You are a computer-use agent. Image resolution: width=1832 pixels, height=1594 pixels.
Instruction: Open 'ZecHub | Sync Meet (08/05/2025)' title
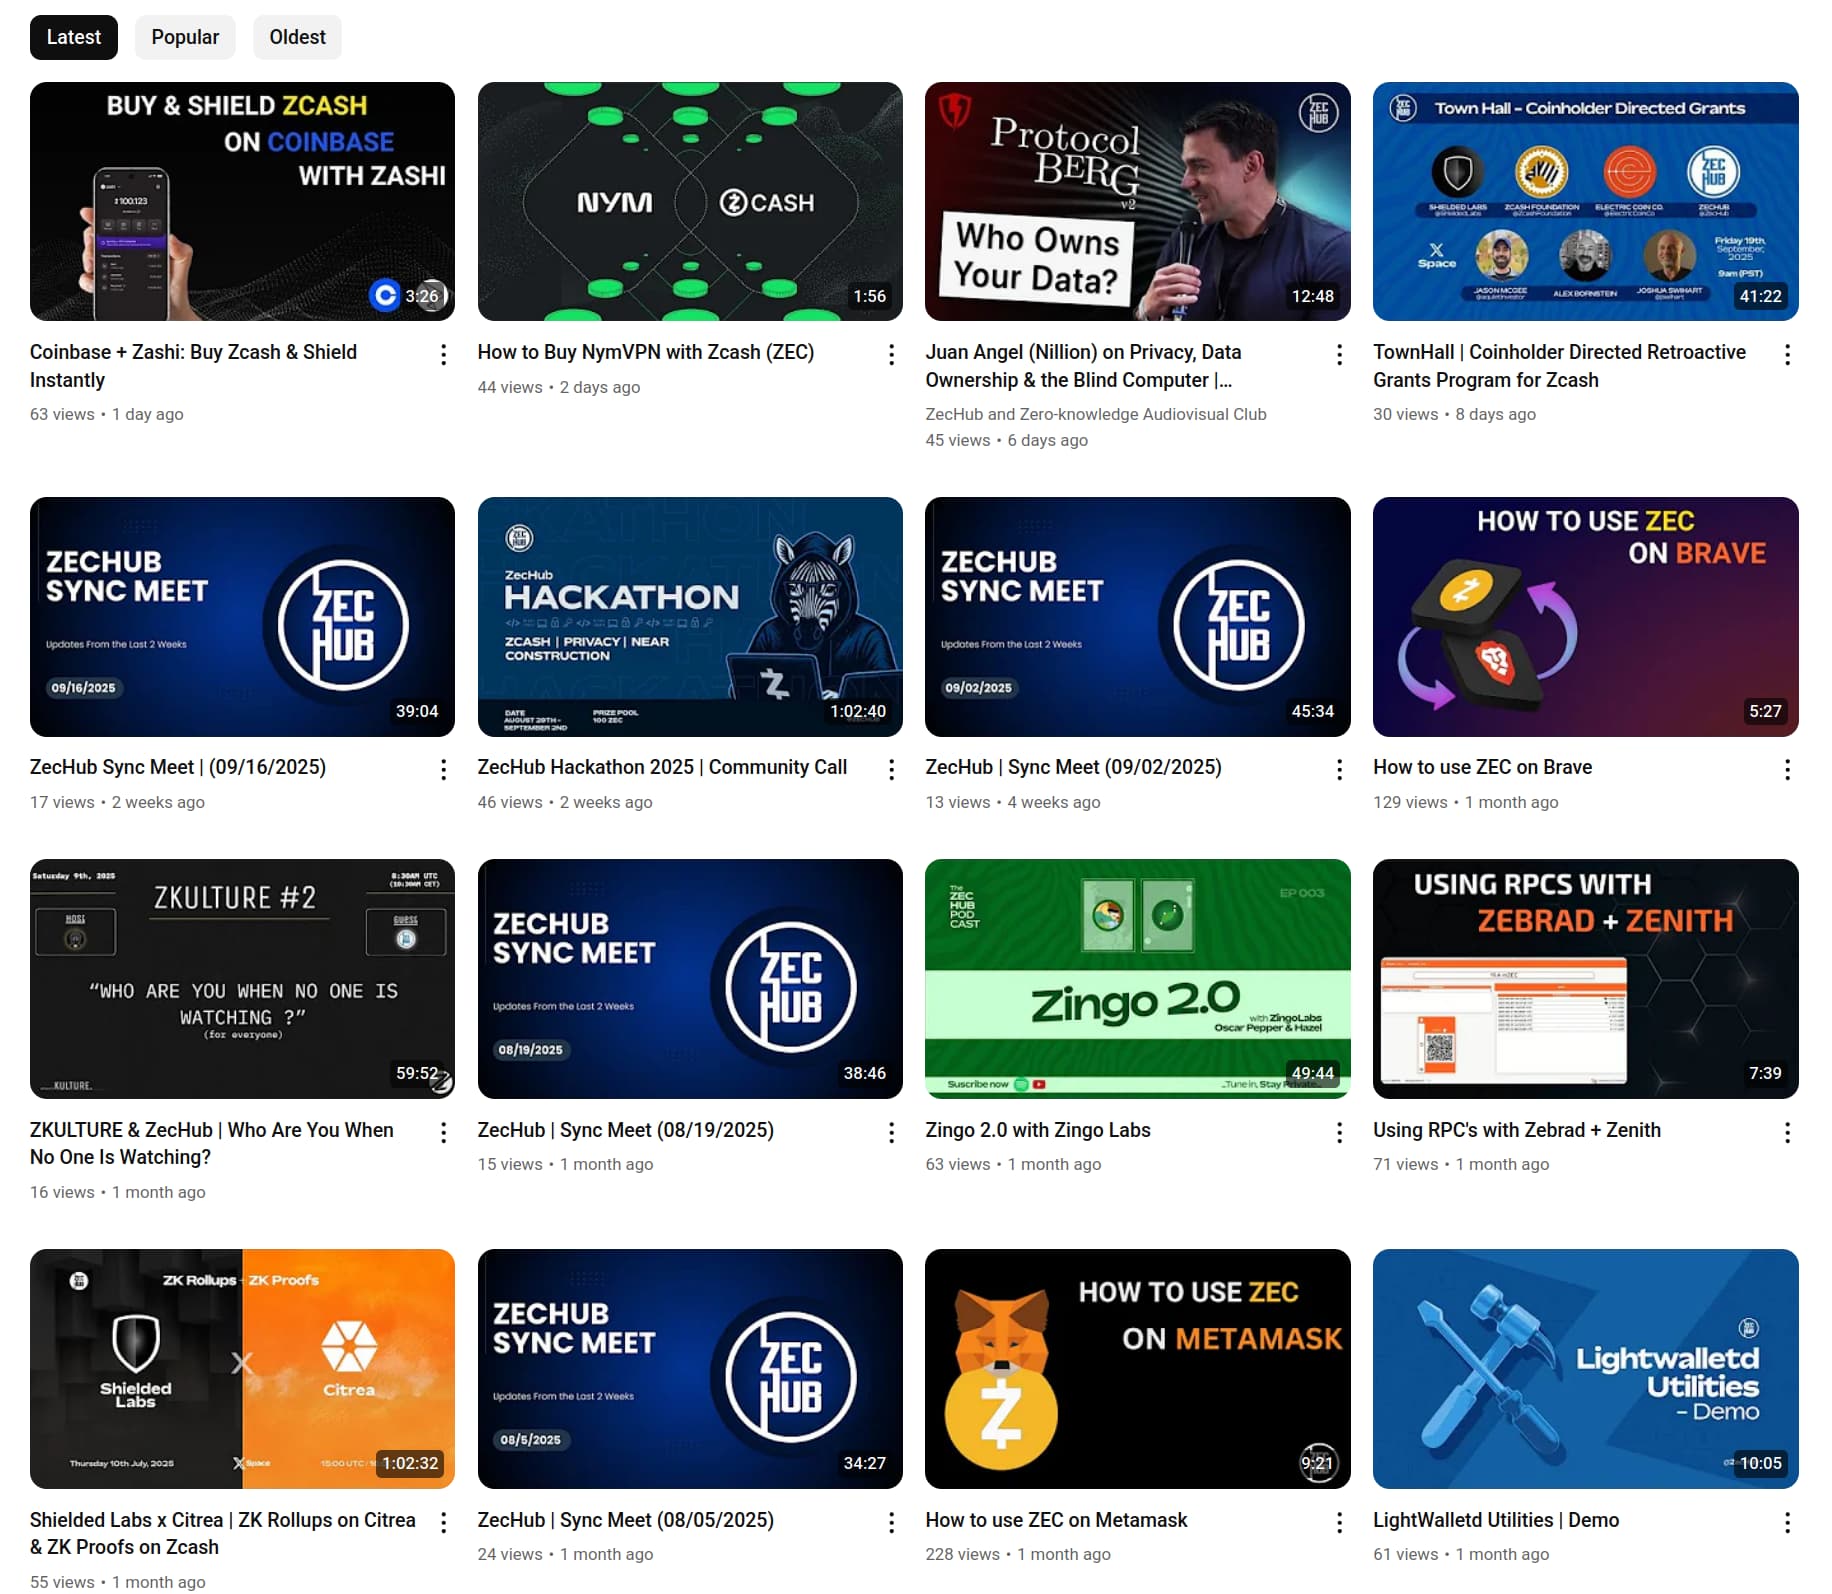[626, 1520]
